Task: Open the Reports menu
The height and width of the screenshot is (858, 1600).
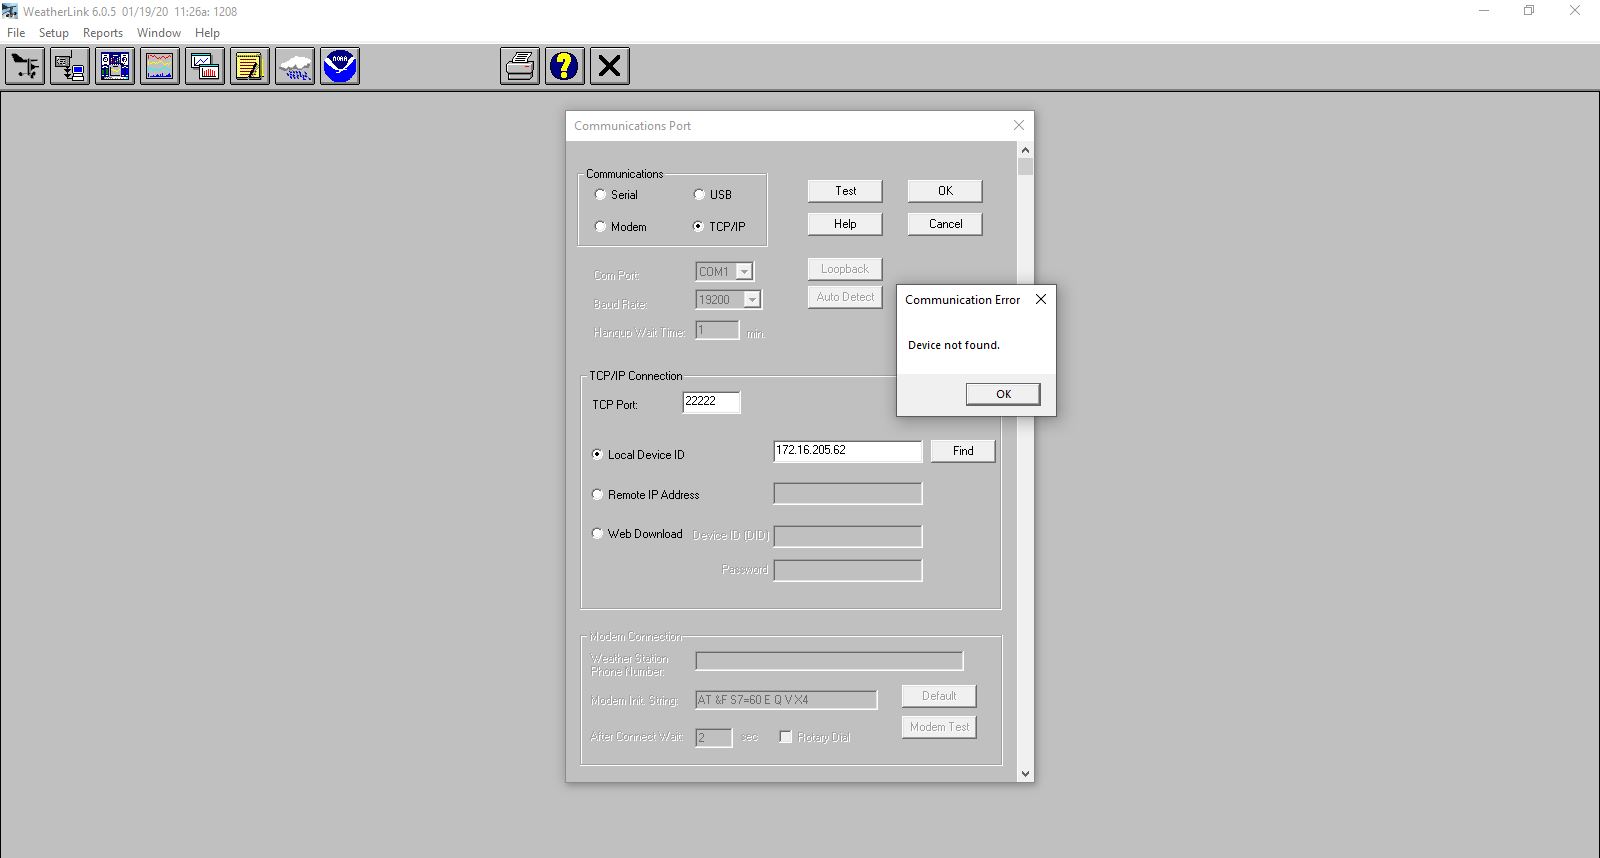Action: click(x=103, y=33)
